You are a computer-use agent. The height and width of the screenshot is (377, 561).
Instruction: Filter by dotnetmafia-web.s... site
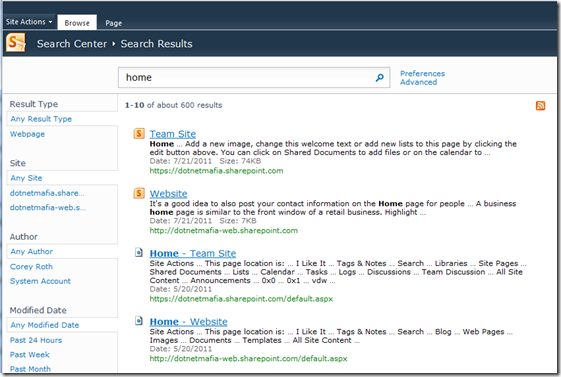pyautogui.click(x=48, y=207)
